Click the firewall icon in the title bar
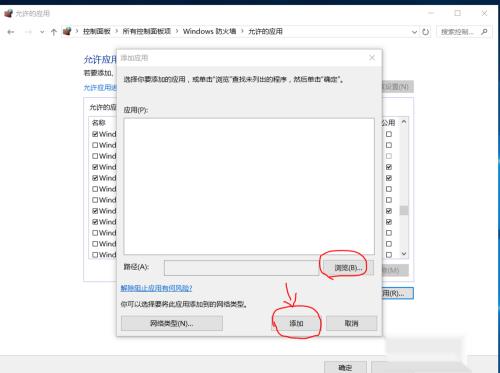 (x=8, y=13)
